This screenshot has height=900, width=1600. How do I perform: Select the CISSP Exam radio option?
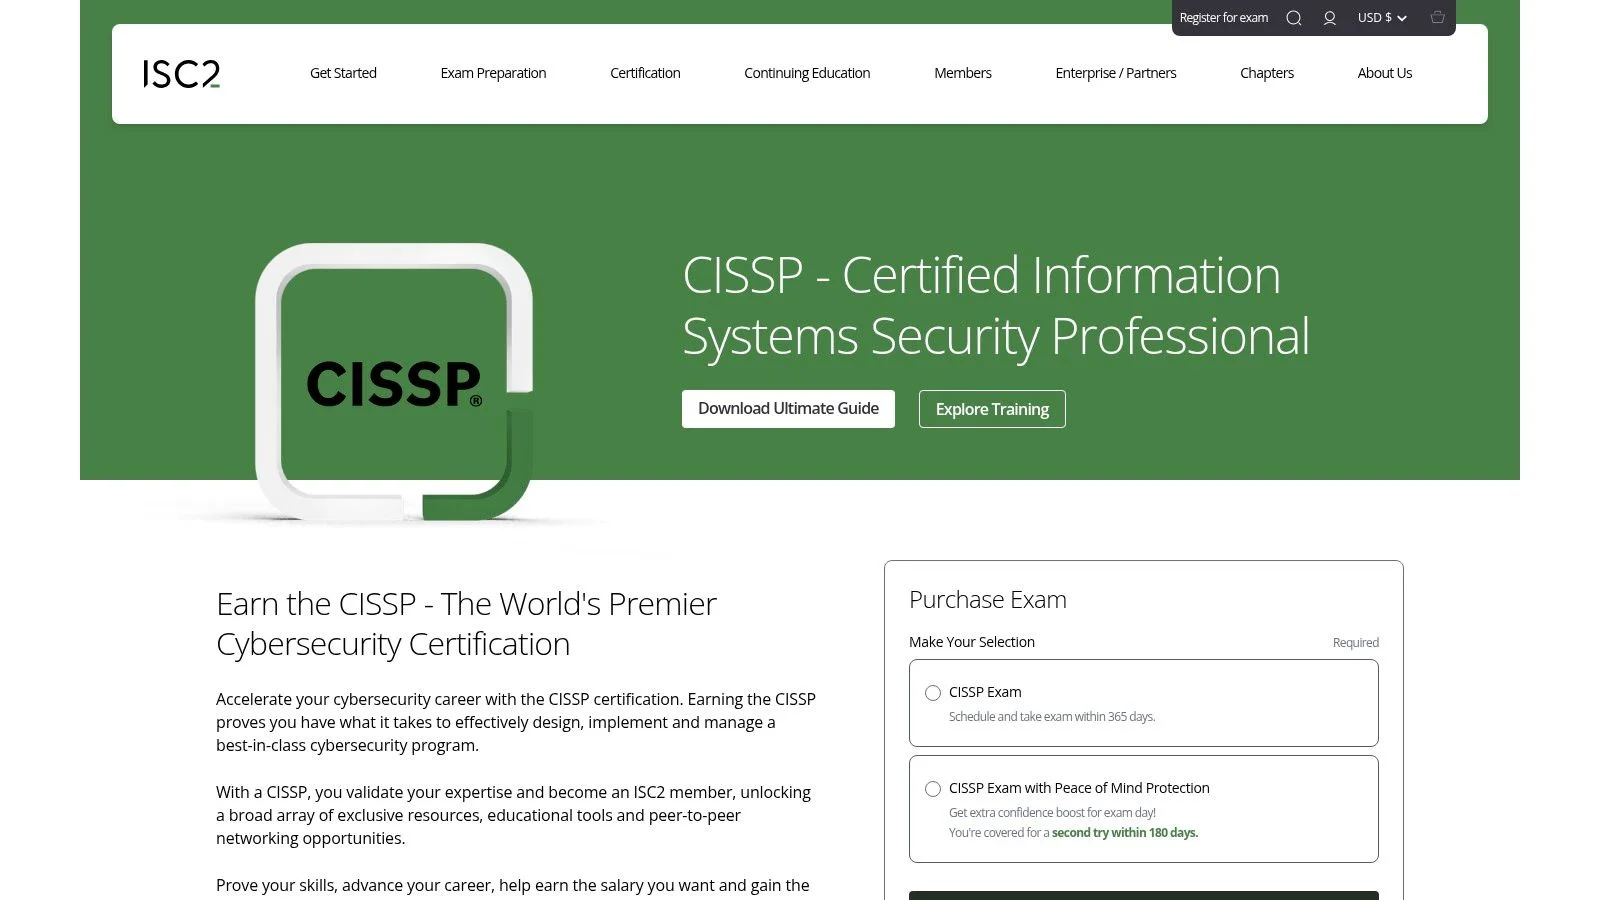coord(933,693)
